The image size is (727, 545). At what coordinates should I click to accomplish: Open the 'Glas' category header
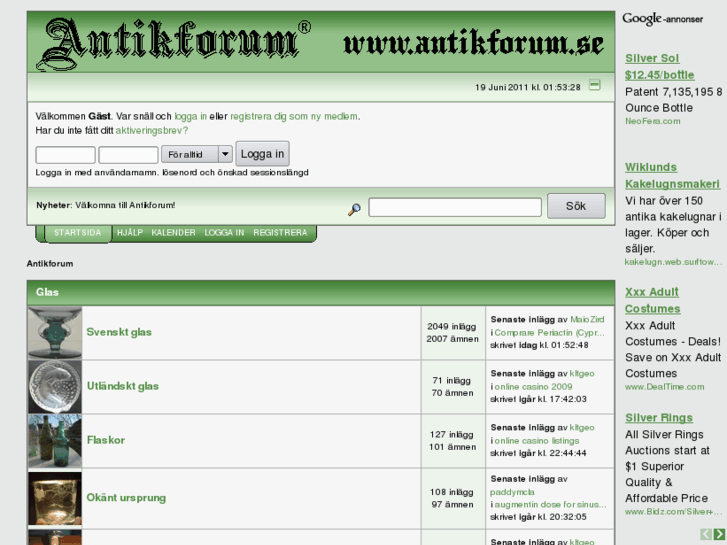click(x=47, y=292)
